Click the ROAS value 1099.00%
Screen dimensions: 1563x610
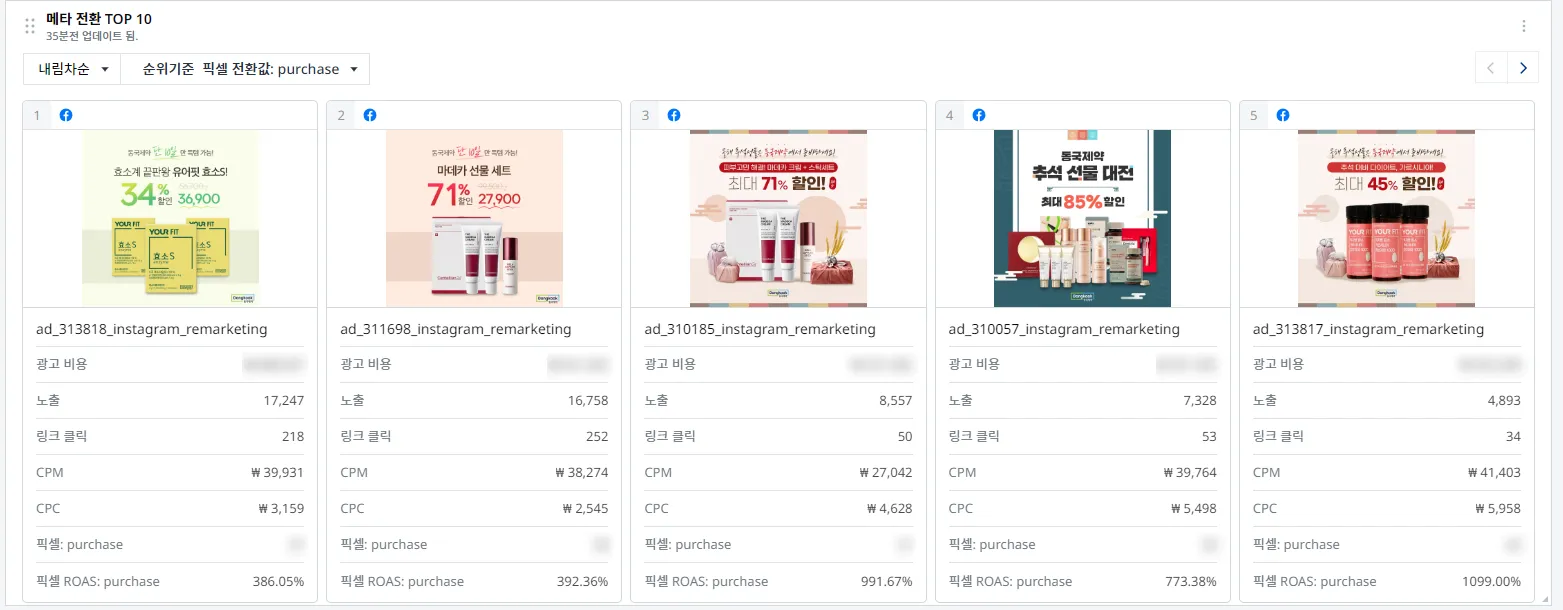pyautogui.click(x=1490, y=581)
